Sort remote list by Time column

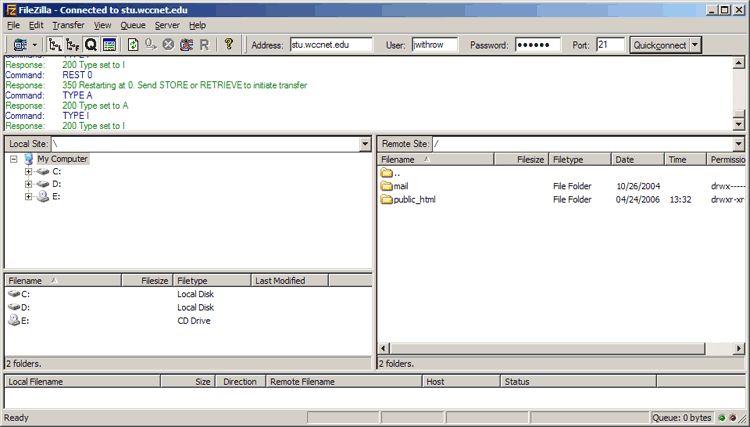coord(685,160)
